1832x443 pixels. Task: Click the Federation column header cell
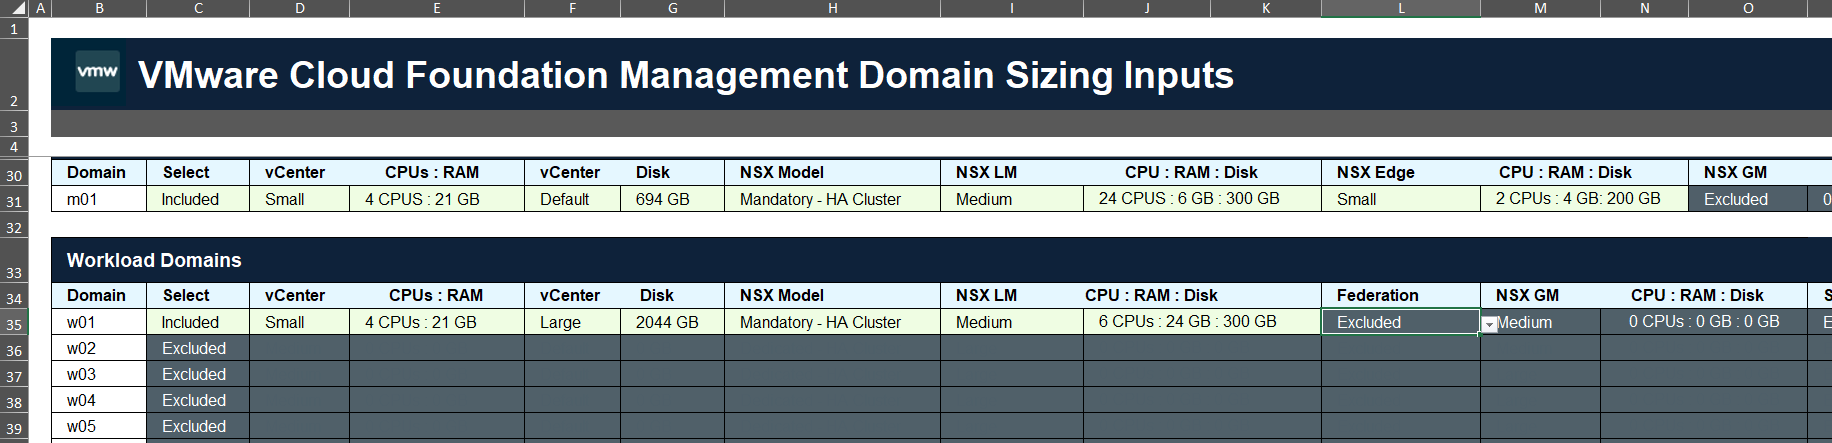tap(1400, 295)
